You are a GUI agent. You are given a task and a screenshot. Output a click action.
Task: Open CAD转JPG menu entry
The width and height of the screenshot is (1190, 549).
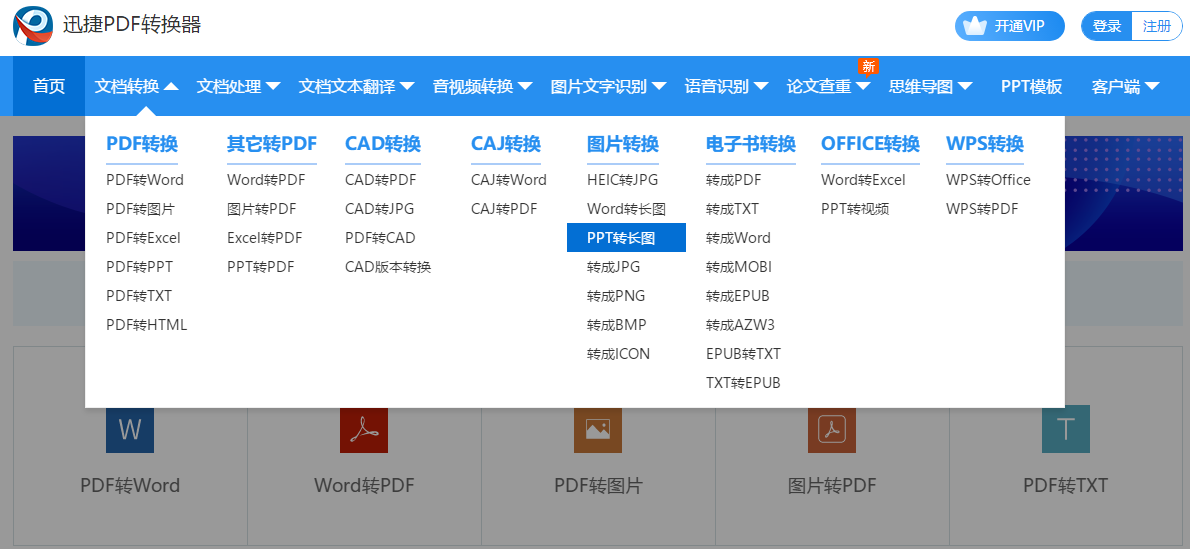pyautogui.click(x=379, y=209)
